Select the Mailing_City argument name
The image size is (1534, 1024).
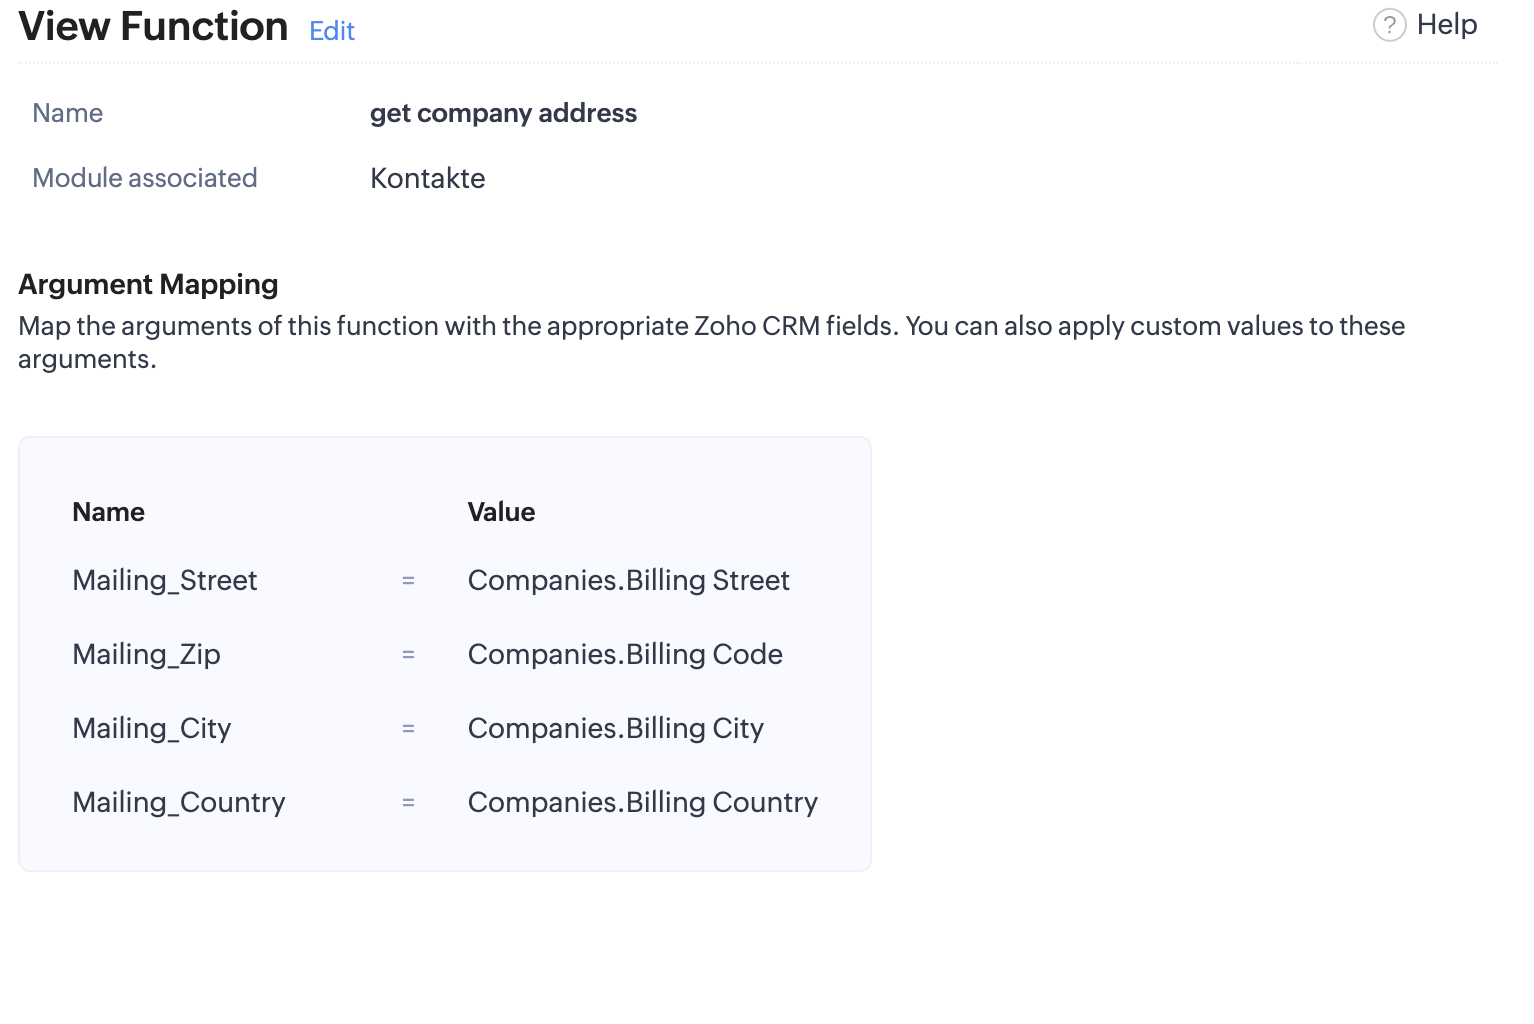(151, 728)
